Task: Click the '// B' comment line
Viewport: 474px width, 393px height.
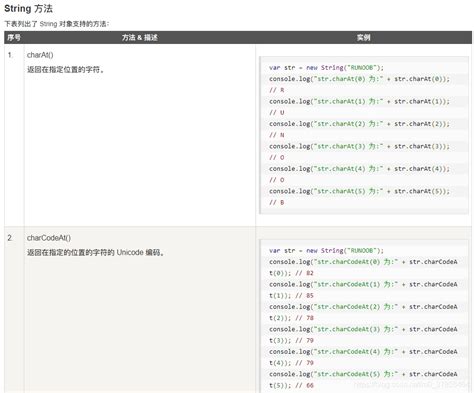Action: click(x=277, y=202)
